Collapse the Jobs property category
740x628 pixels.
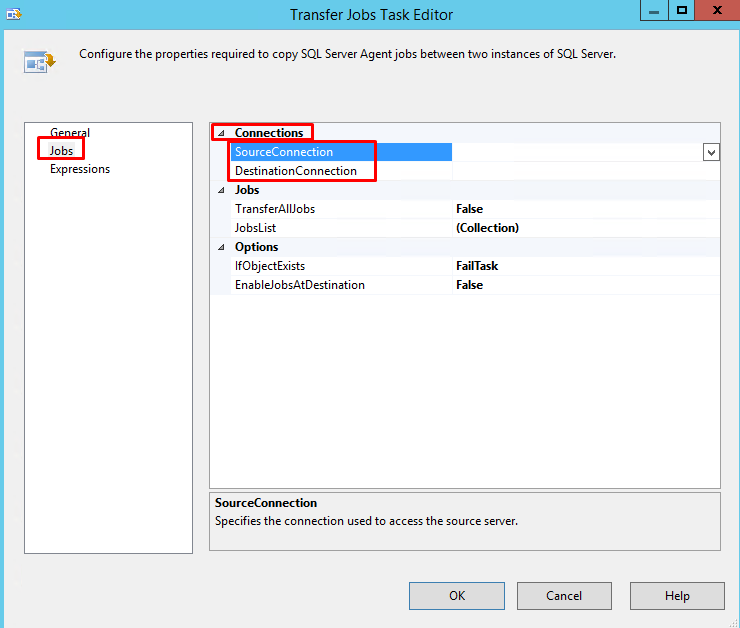click(x=221, y=190)
